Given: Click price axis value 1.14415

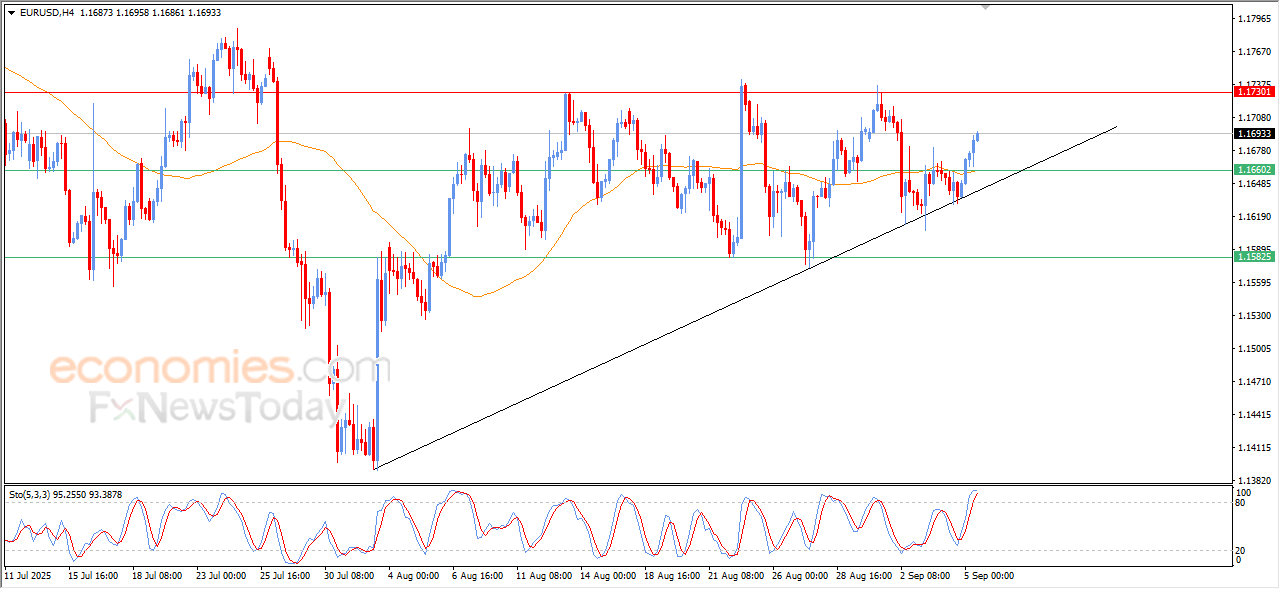Looking at the screenshot, I should pyautogui.click(x=1254, y=415).
